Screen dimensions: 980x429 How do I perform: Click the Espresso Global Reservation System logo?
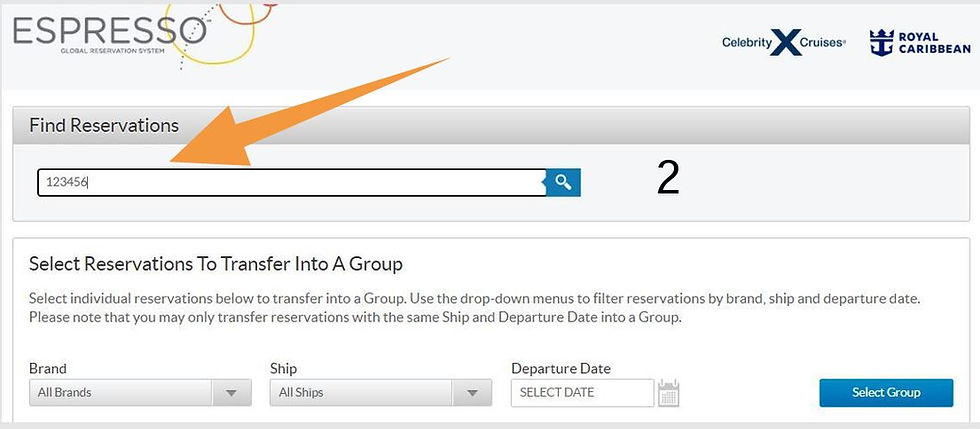(110, 33)
